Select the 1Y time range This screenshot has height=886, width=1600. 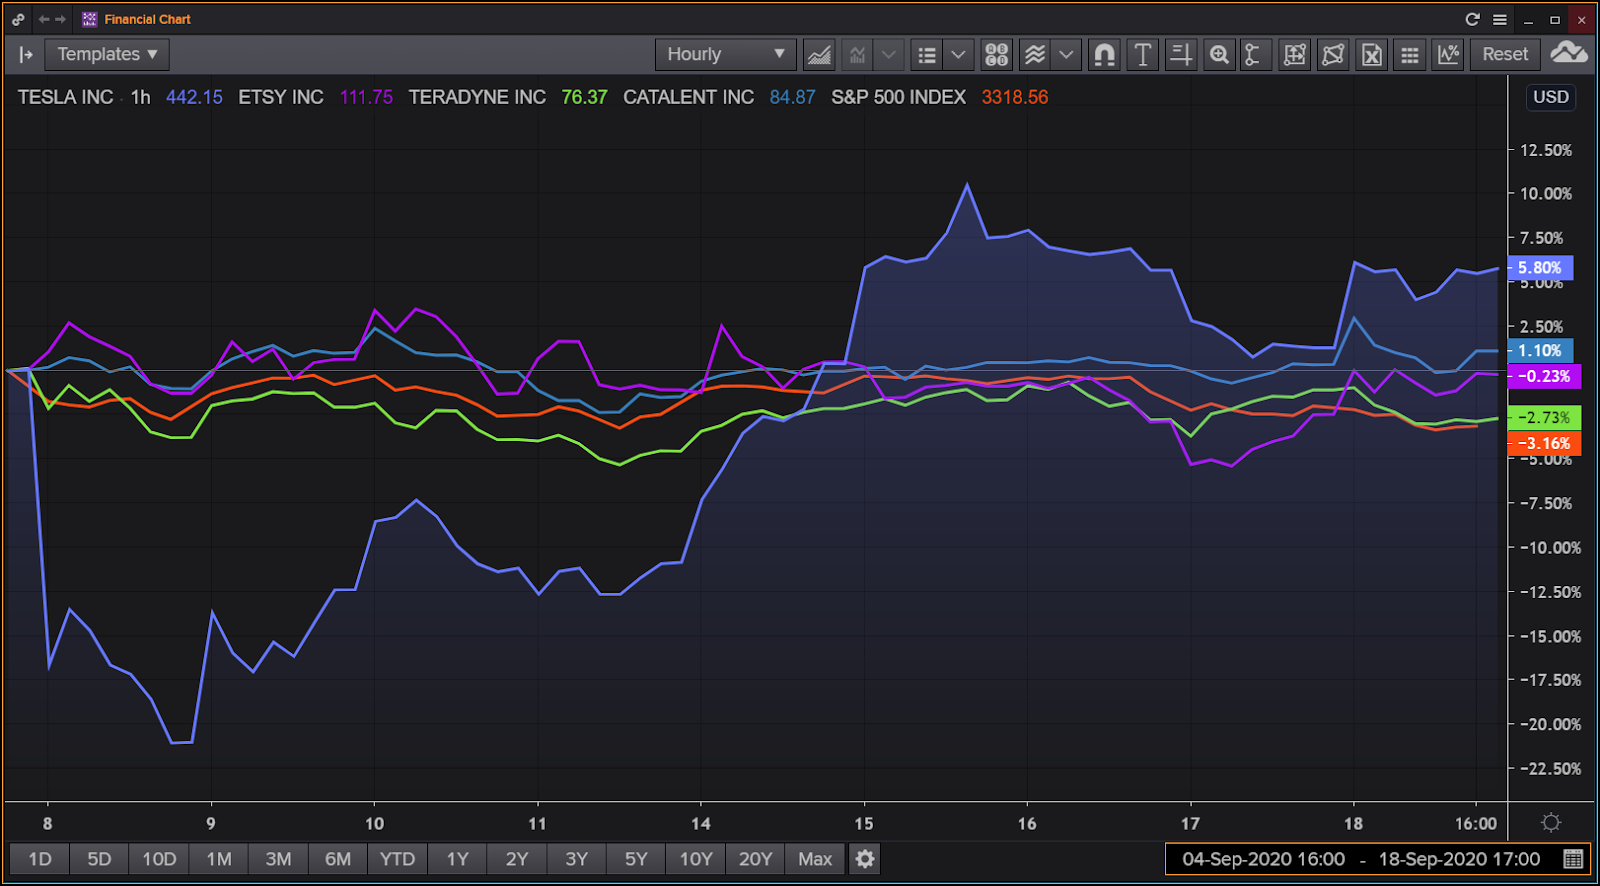pyautogui.click(x=457, y=859)
